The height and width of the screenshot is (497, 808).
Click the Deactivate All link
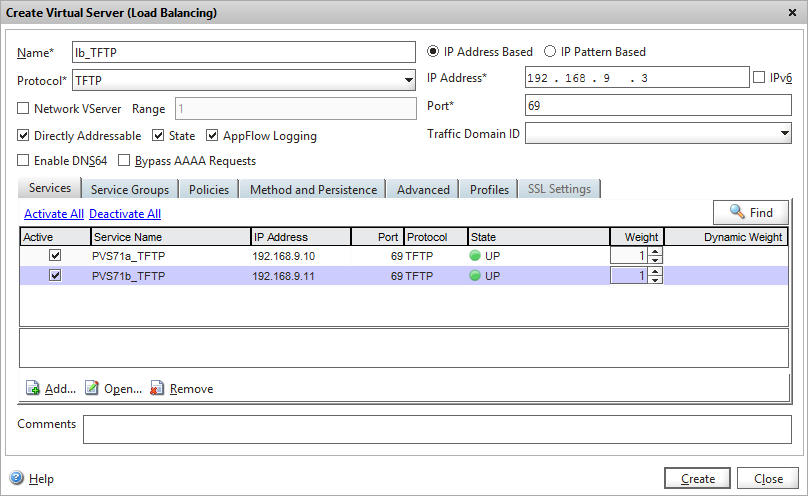(125, 213)
